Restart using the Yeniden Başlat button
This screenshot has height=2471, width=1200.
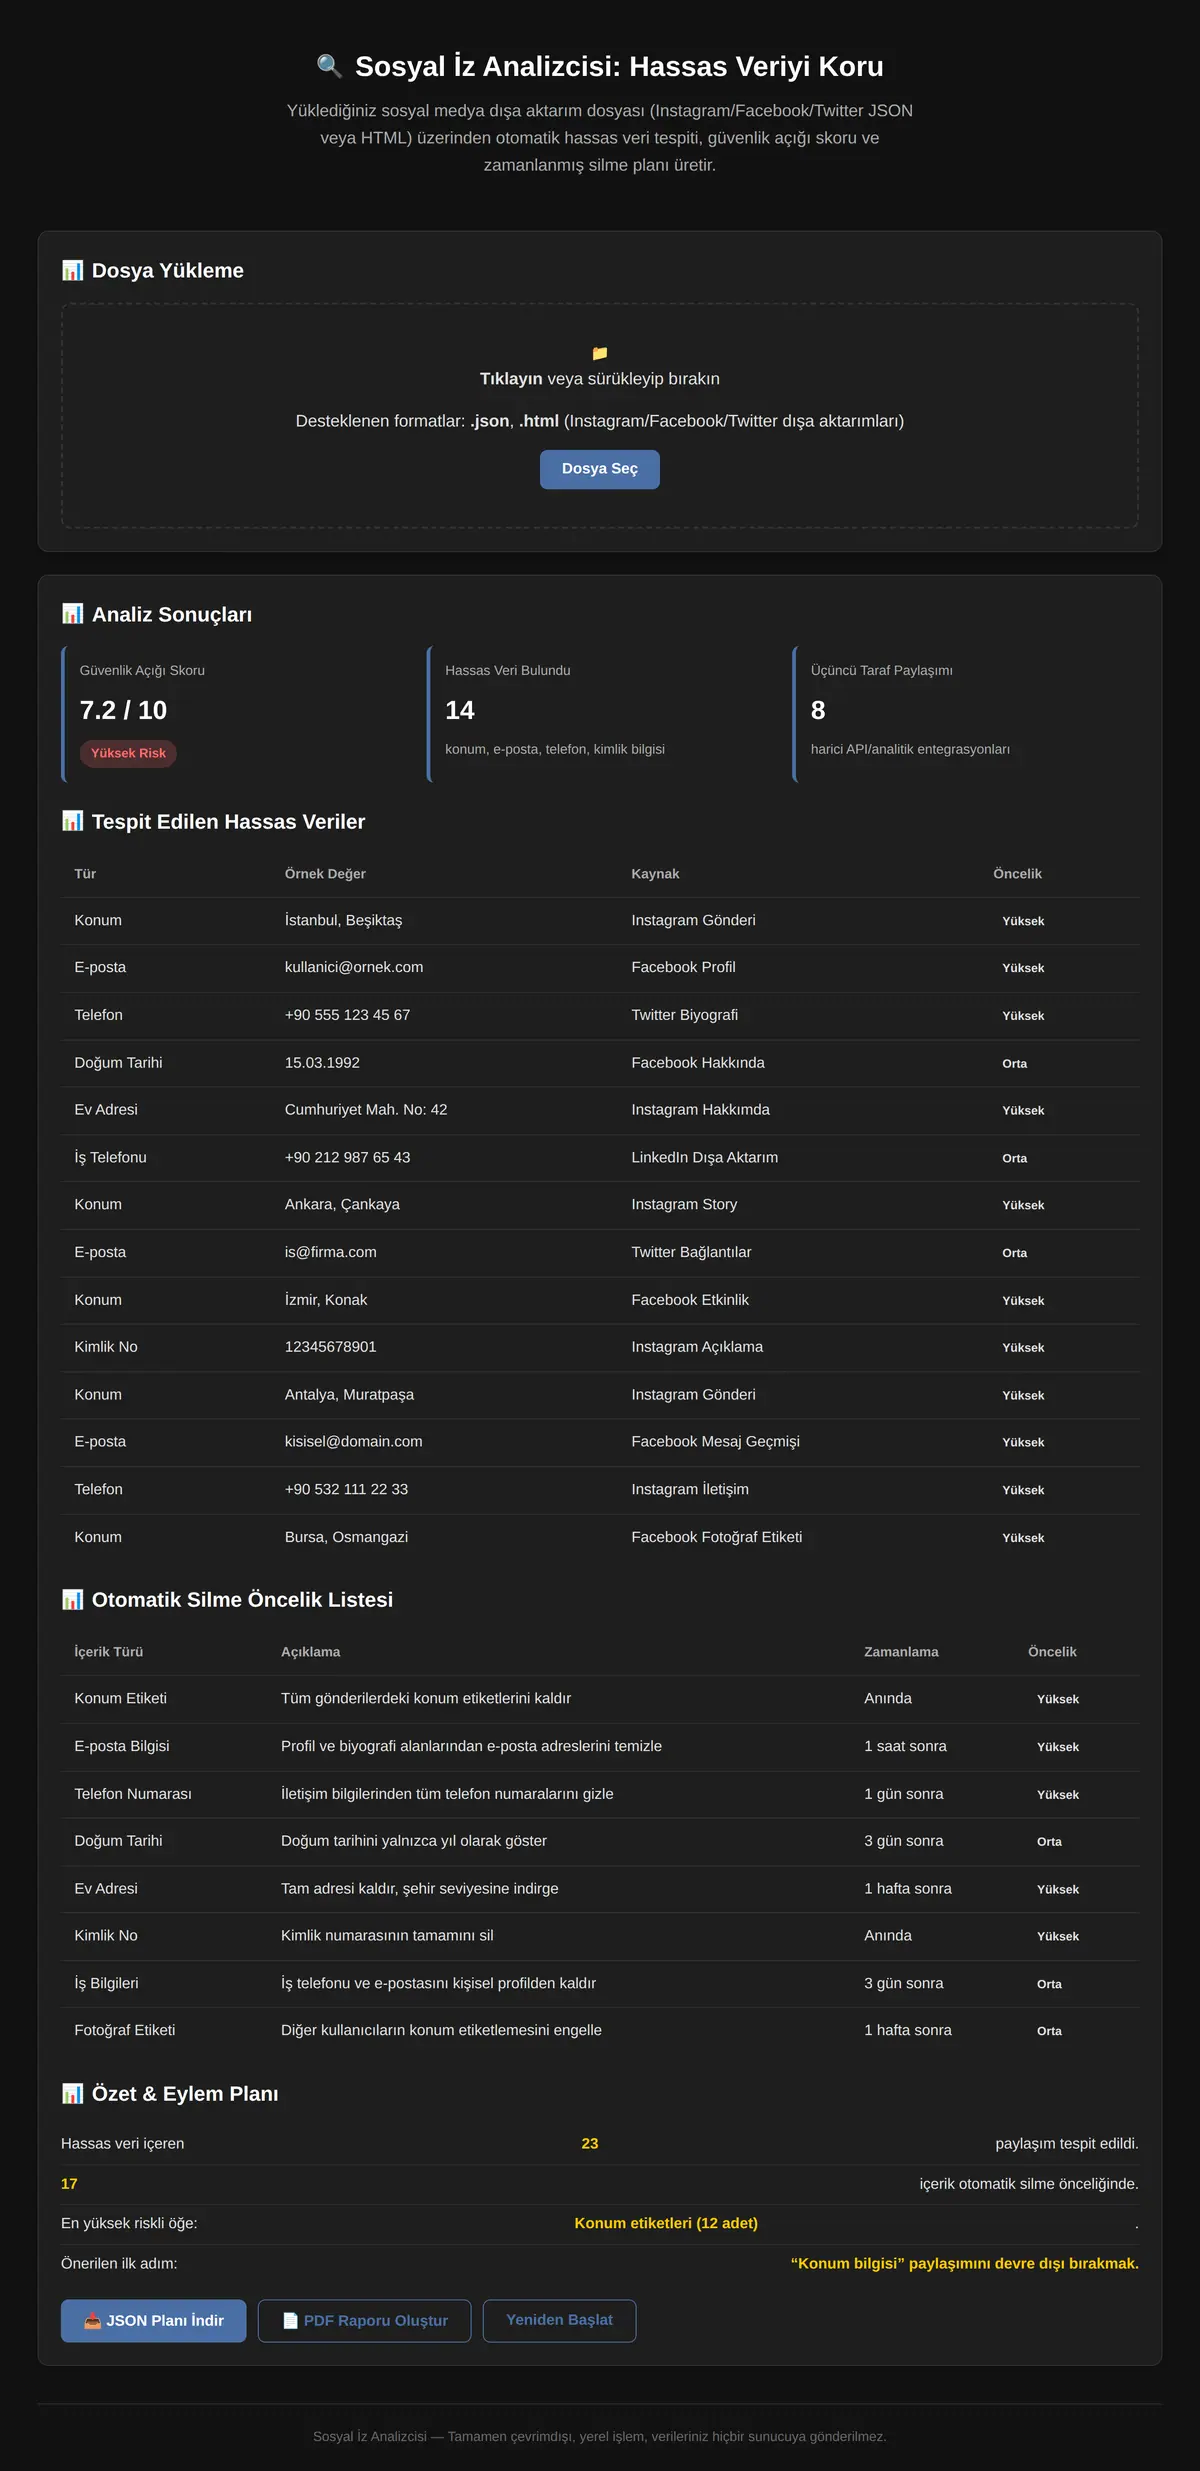pos(560,2320)
